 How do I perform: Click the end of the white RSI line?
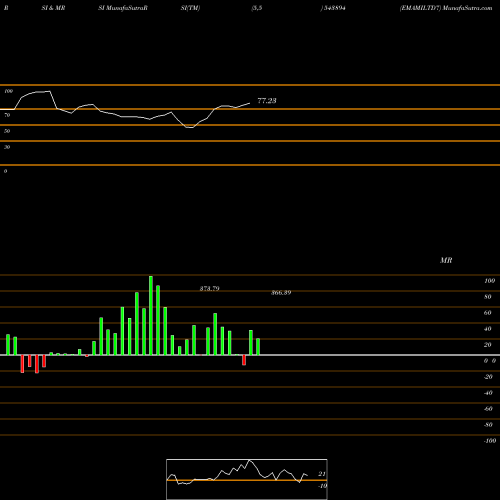[249, 103]
